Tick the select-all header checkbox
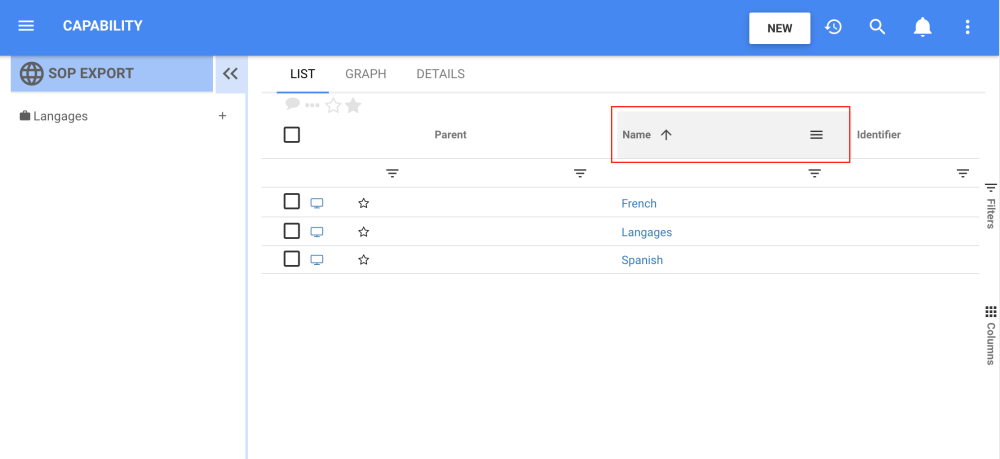This screenshot has width=1000, height=459. pos(292,135)
